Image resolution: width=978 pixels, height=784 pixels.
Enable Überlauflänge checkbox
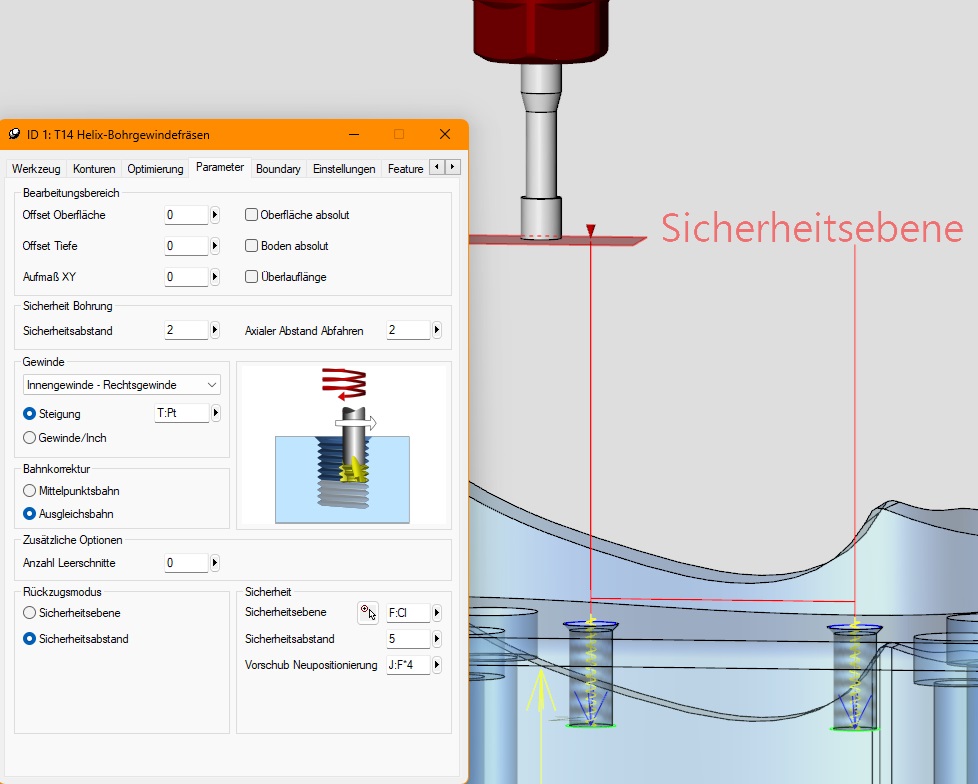click(251, 276)
